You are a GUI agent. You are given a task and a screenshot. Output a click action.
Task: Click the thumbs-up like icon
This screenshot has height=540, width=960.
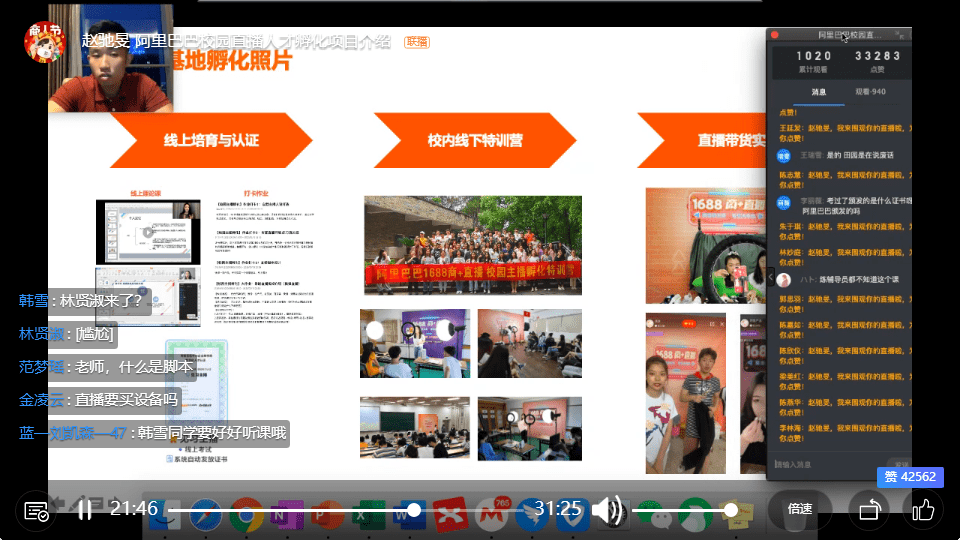pyautogui.click(x=922, y=510)
